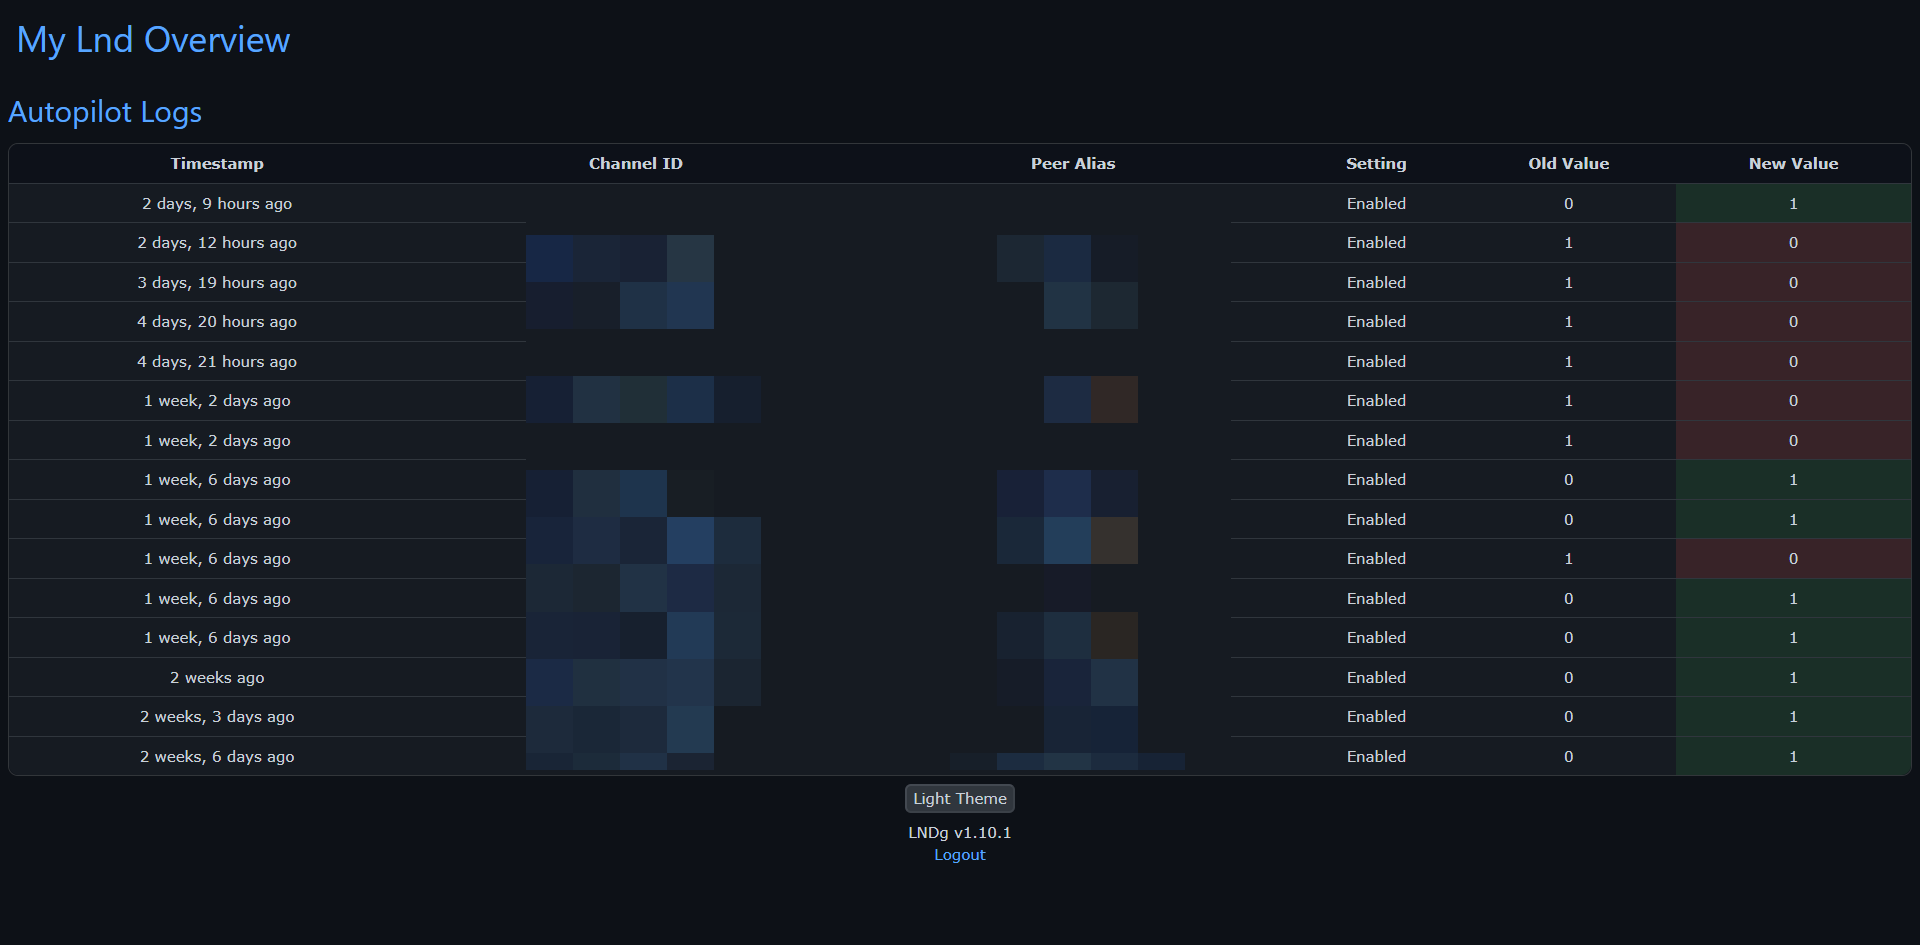Click the New Value column header
This screenshot has width=1920, height=945.
(1793, 164)
